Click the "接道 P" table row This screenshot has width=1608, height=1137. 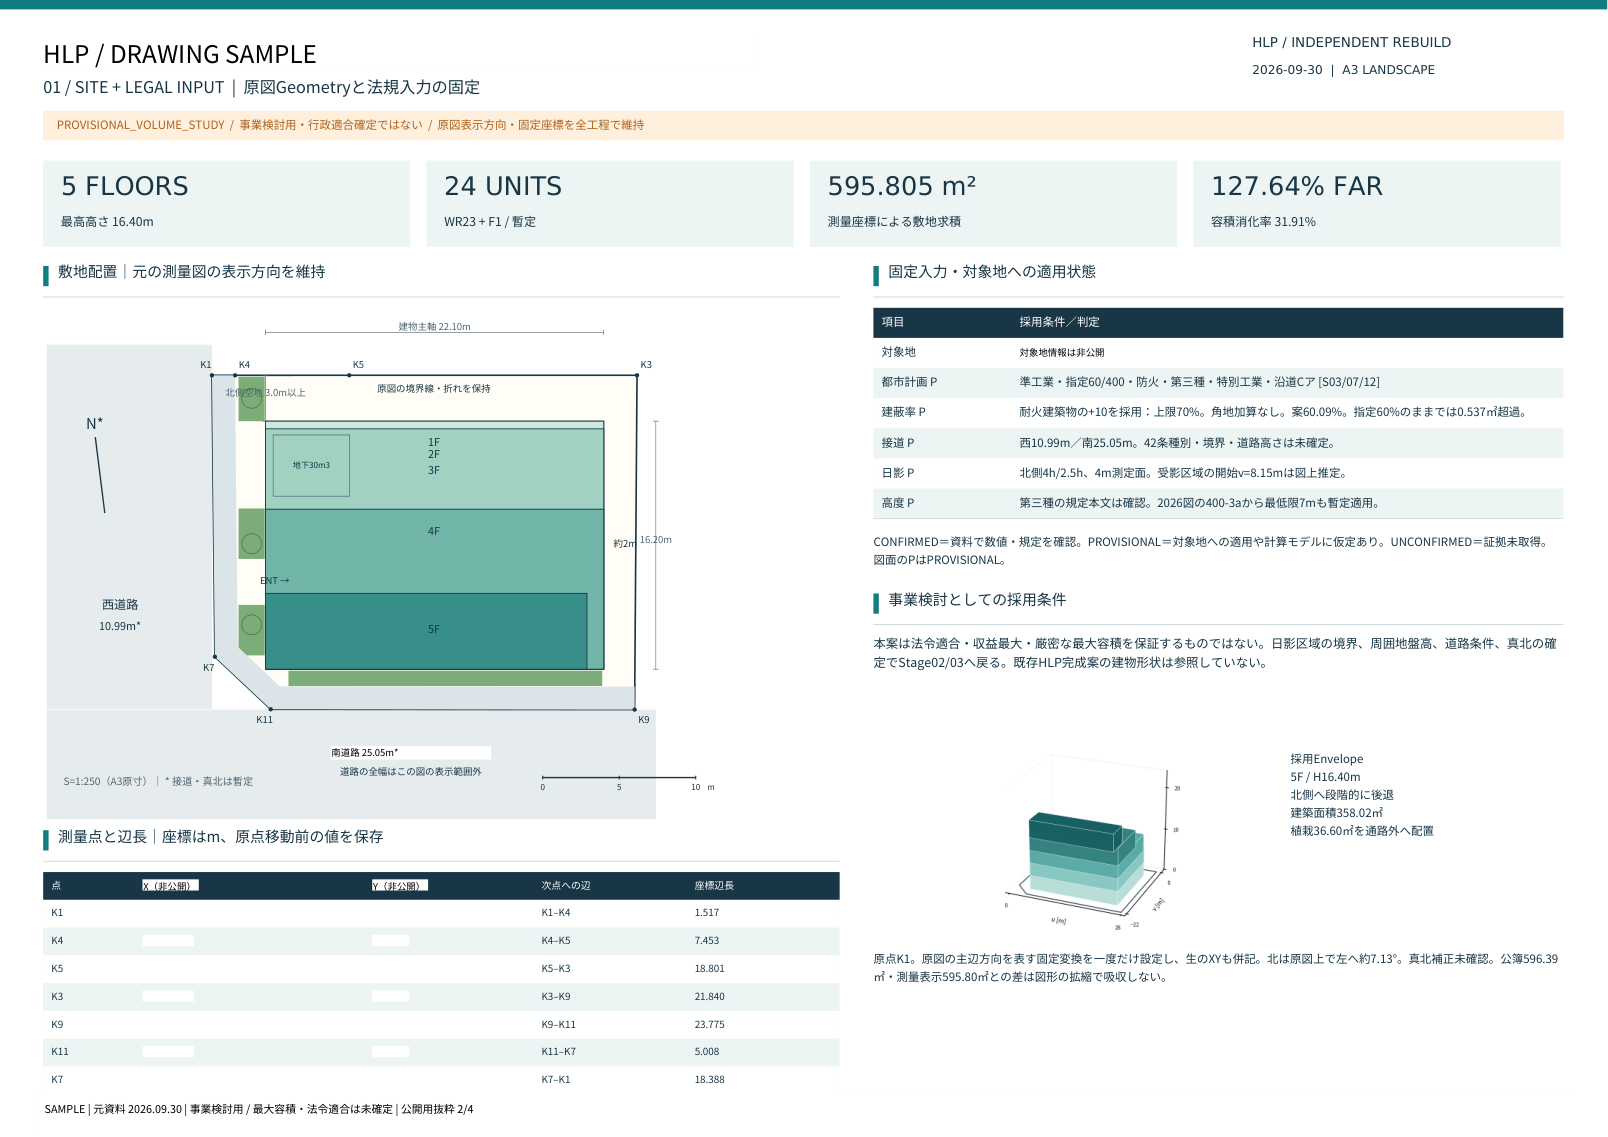click(1218, 443)
